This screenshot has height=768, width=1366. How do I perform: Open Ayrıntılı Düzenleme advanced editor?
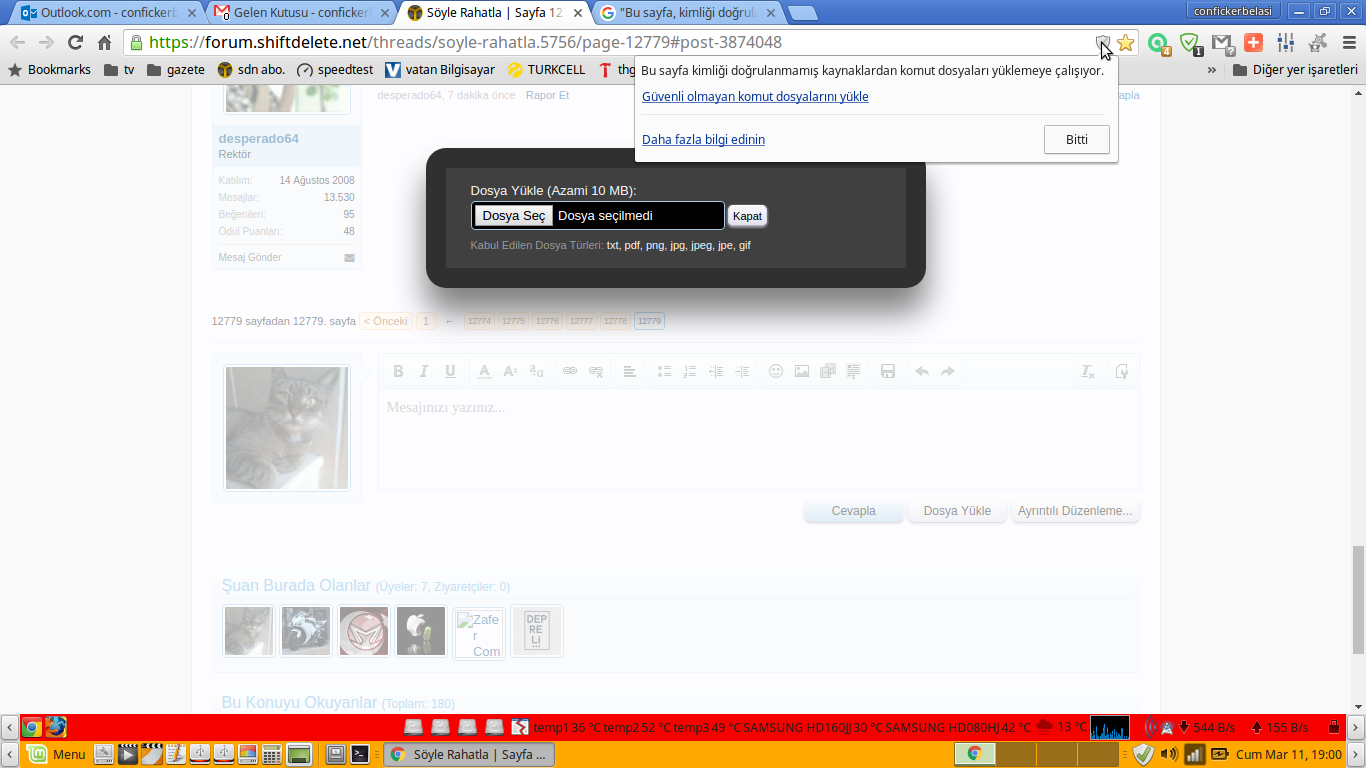click(x=1075, y=511)
